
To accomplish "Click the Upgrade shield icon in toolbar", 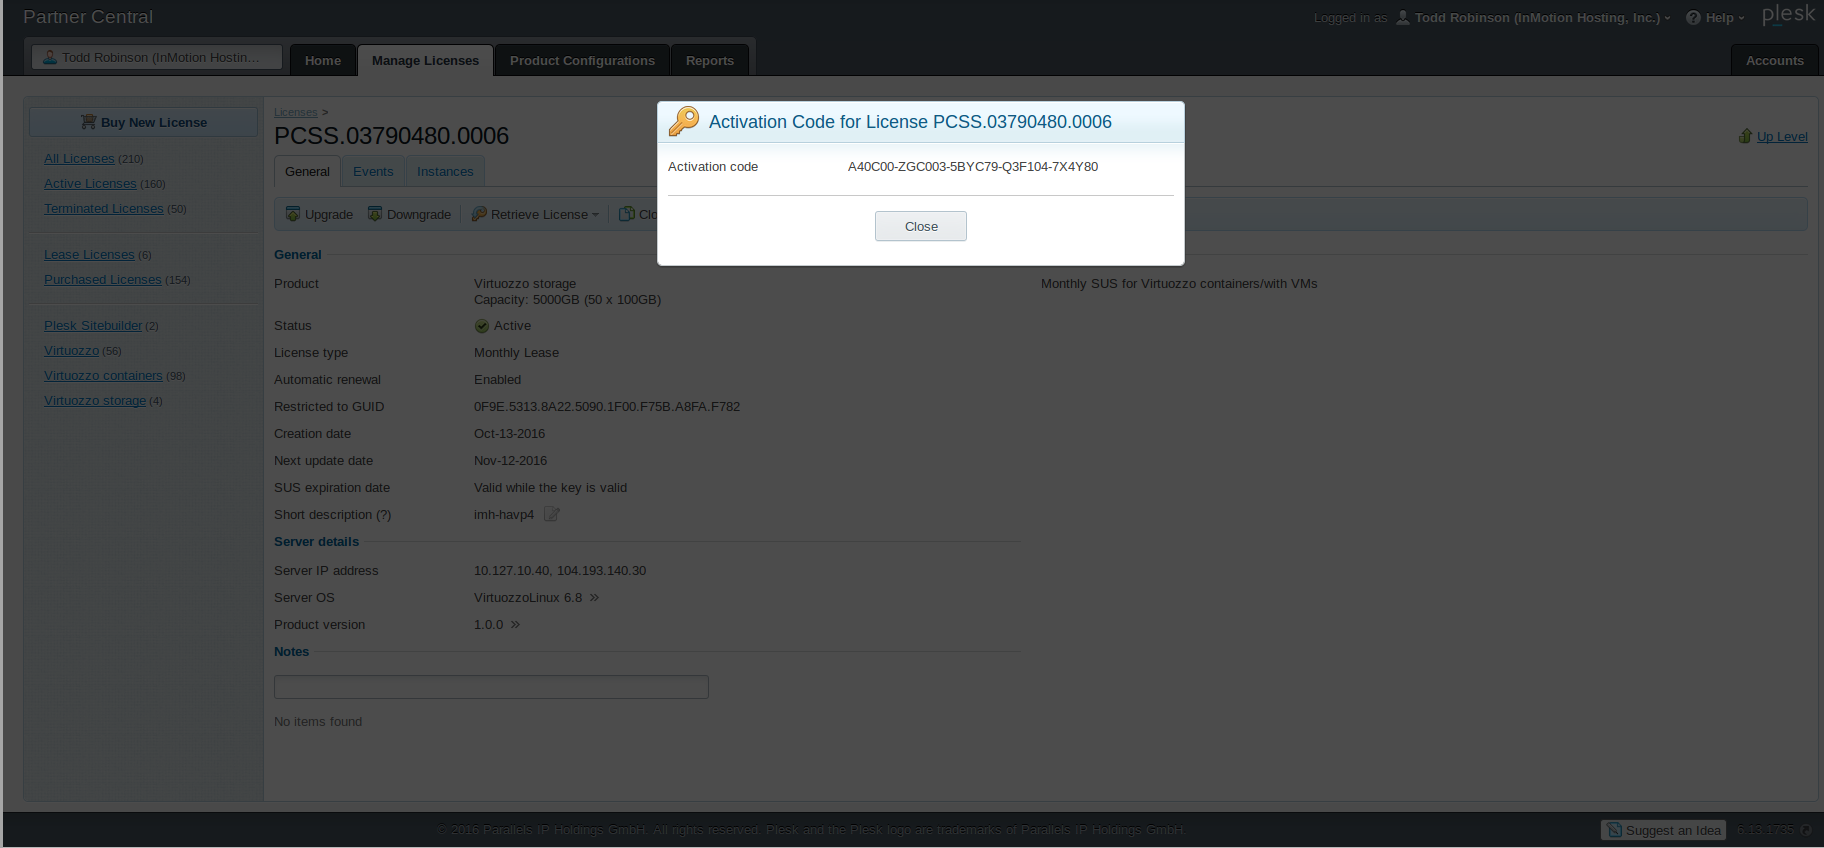I will 293,214.
